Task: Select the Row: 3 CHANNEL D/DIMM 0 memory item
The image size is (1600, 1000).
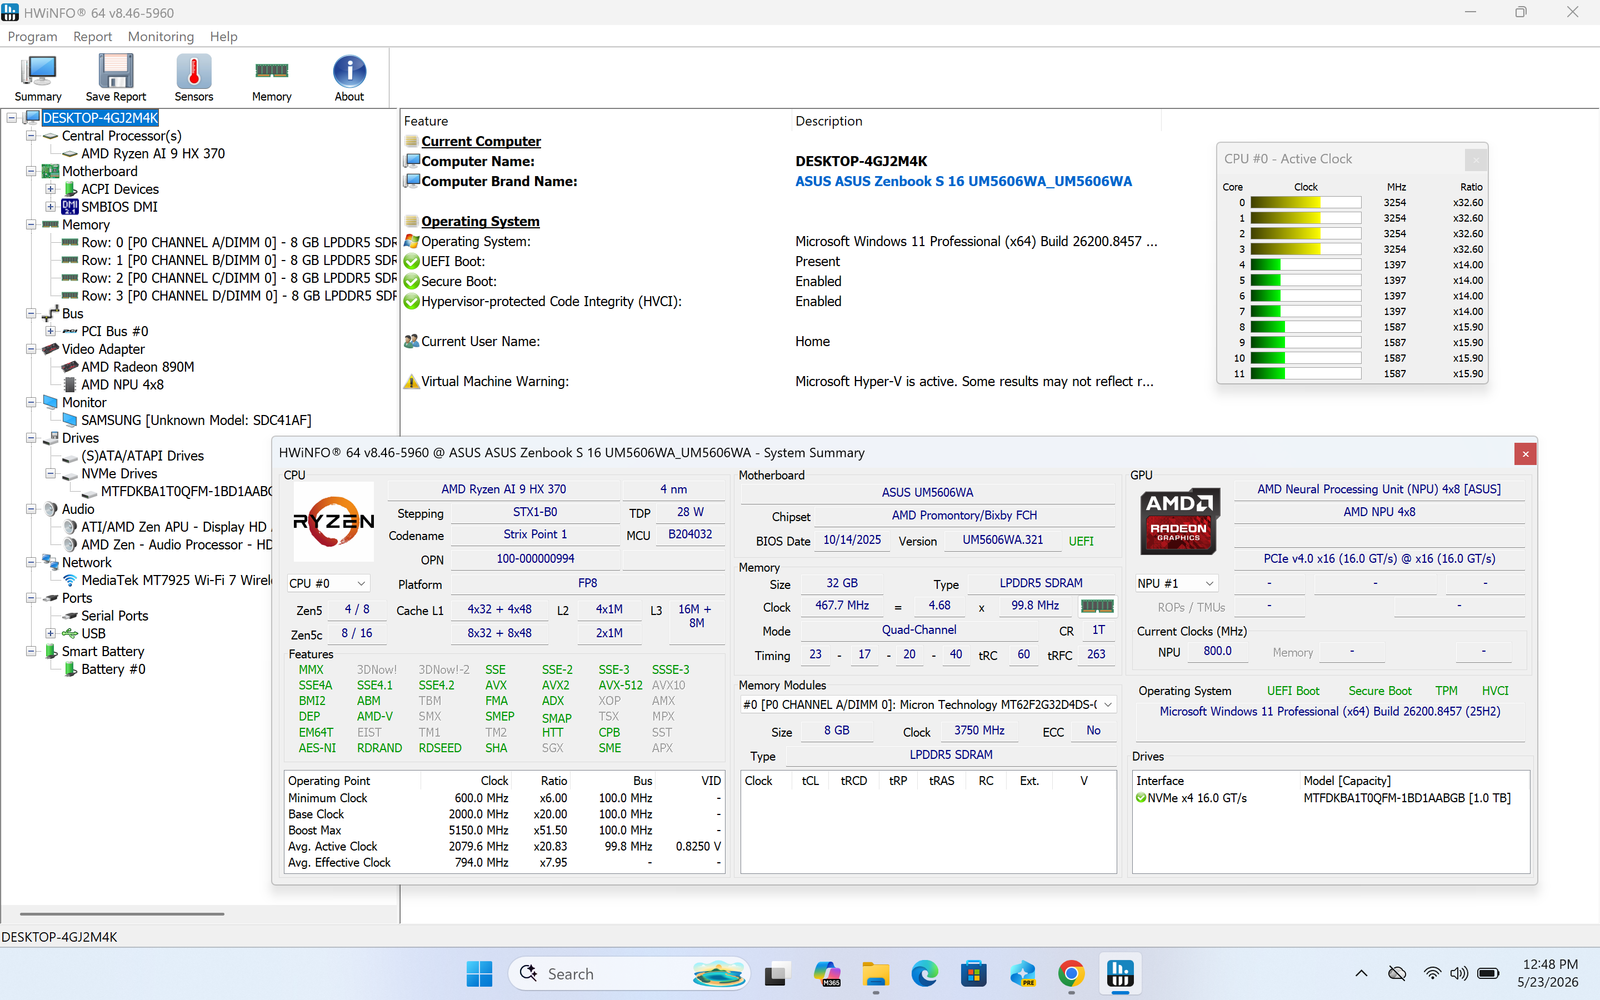Action: tap(239, 296)
